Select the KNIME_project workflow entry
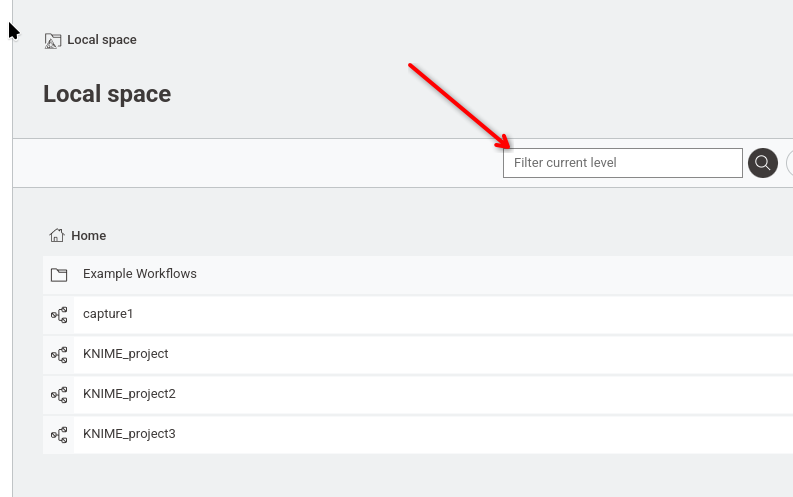Viewport: 793px width, 497px height. point(126,354)
